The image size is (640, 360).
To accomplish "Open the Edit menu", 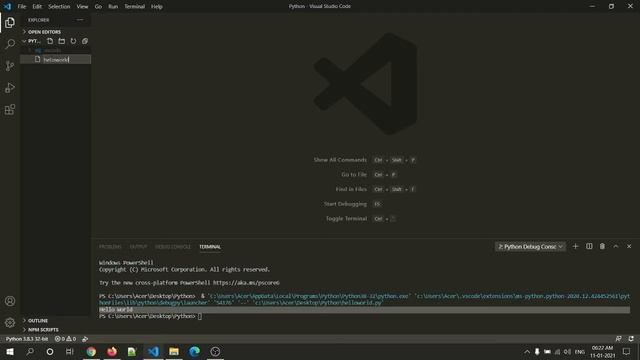I will (37, 7).
